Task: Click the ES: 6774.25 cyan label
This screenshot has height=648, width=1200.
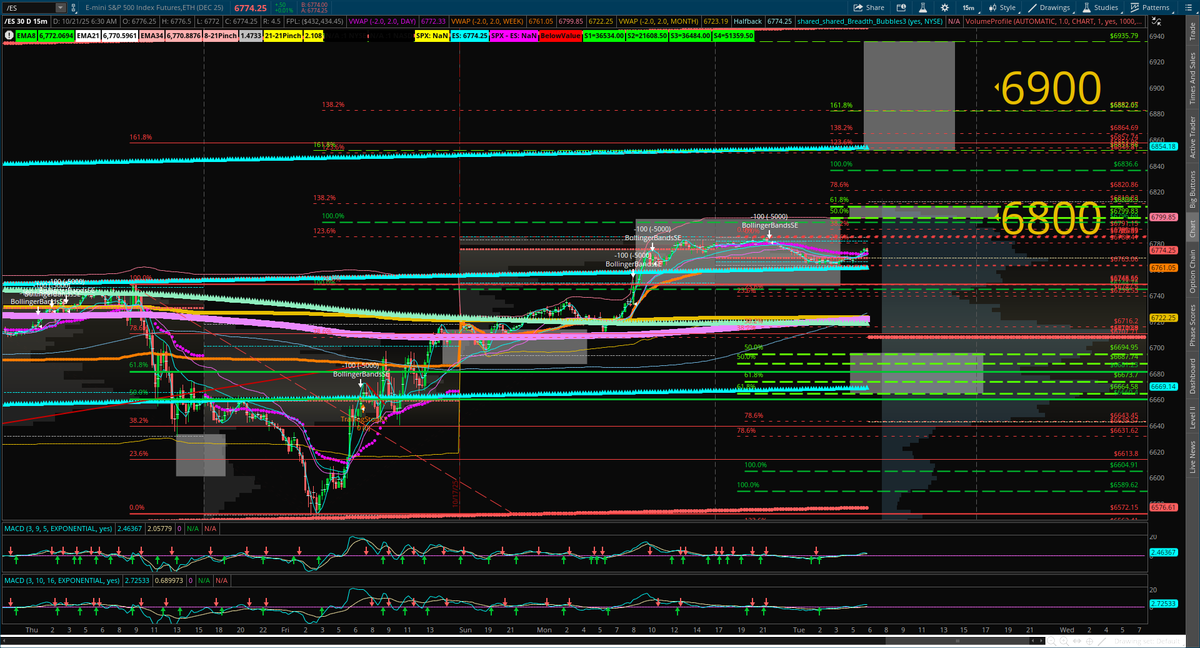Action: [x=469, y=36]
